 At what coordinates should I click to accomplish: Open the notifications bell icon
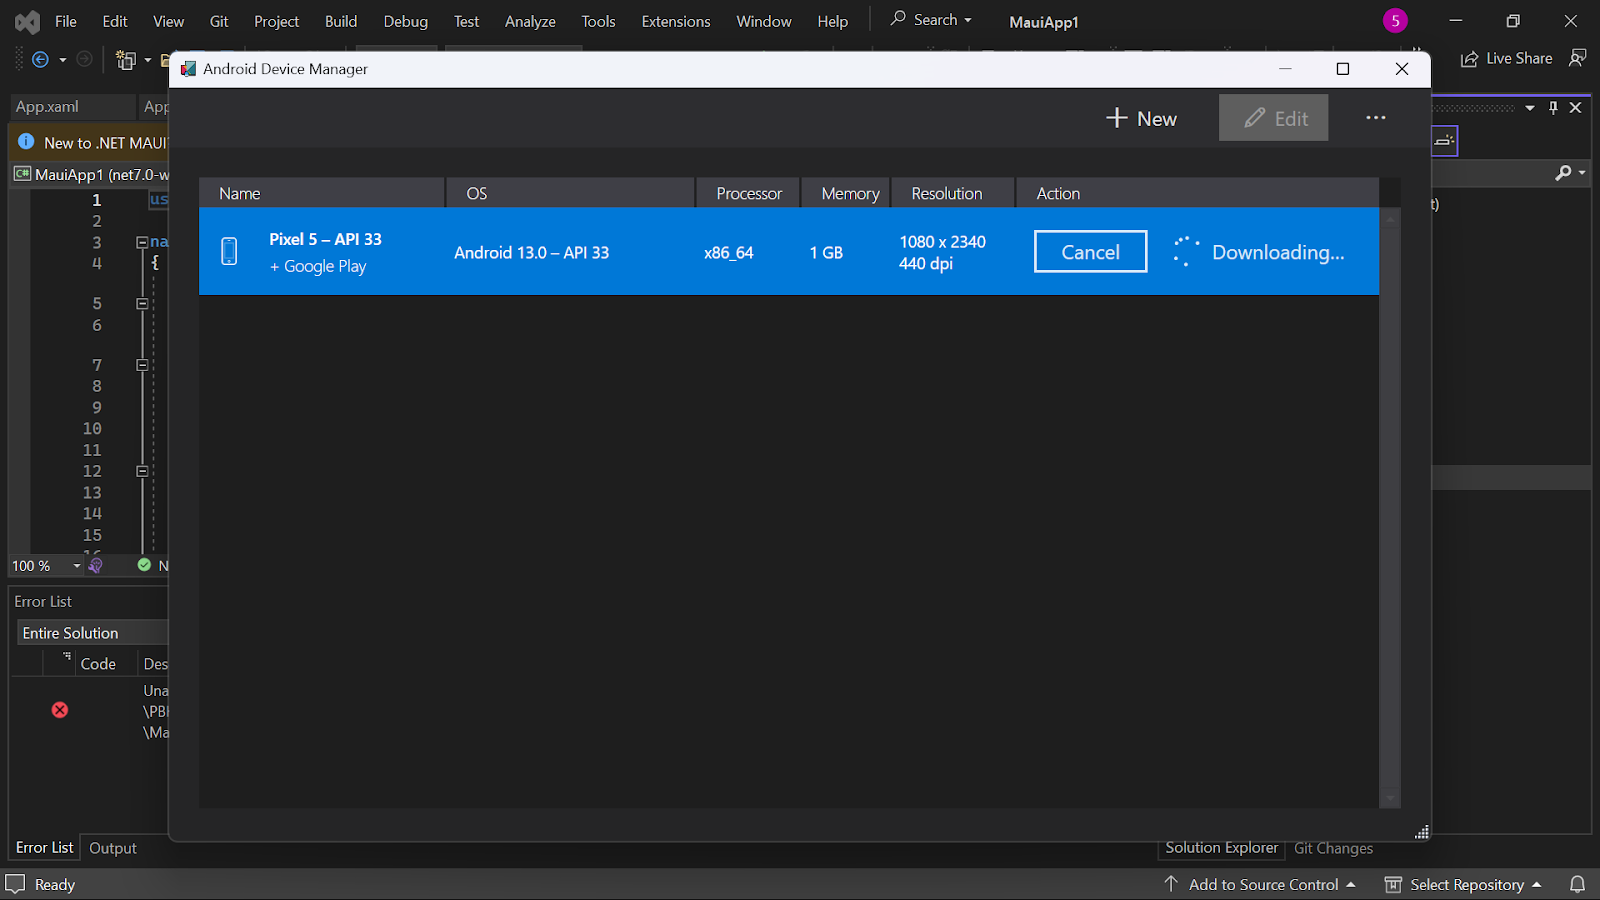(x=1577, y=884)
